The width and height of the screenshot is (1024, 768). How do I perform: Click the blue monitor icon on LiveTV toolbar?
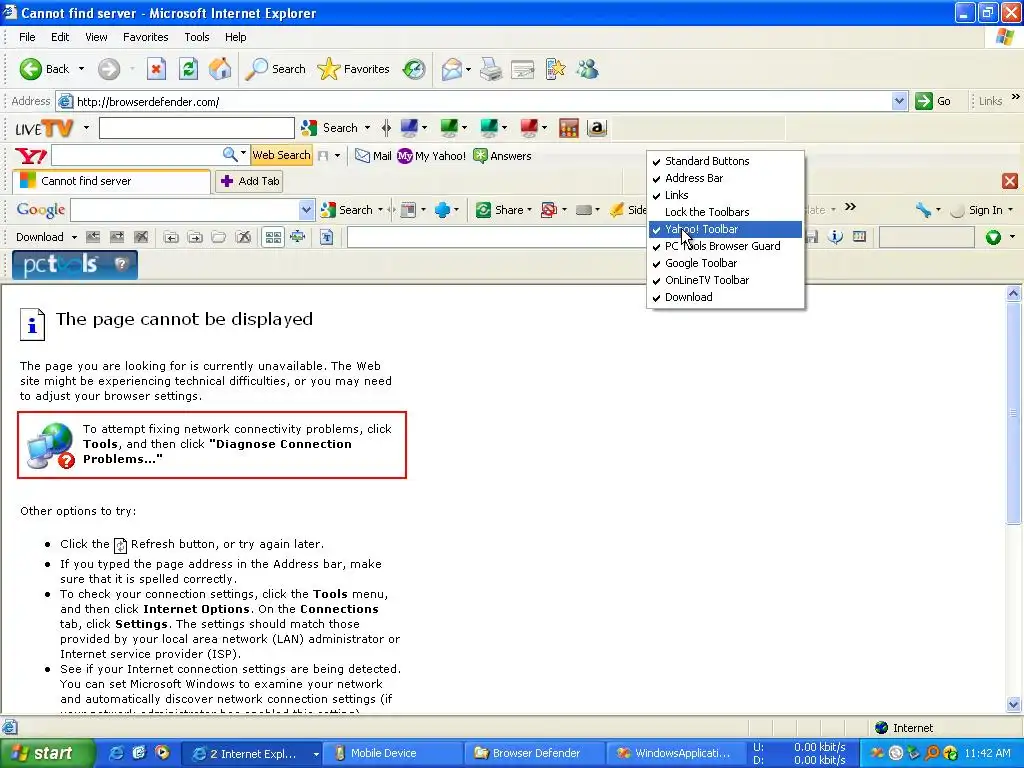[409, 128]
